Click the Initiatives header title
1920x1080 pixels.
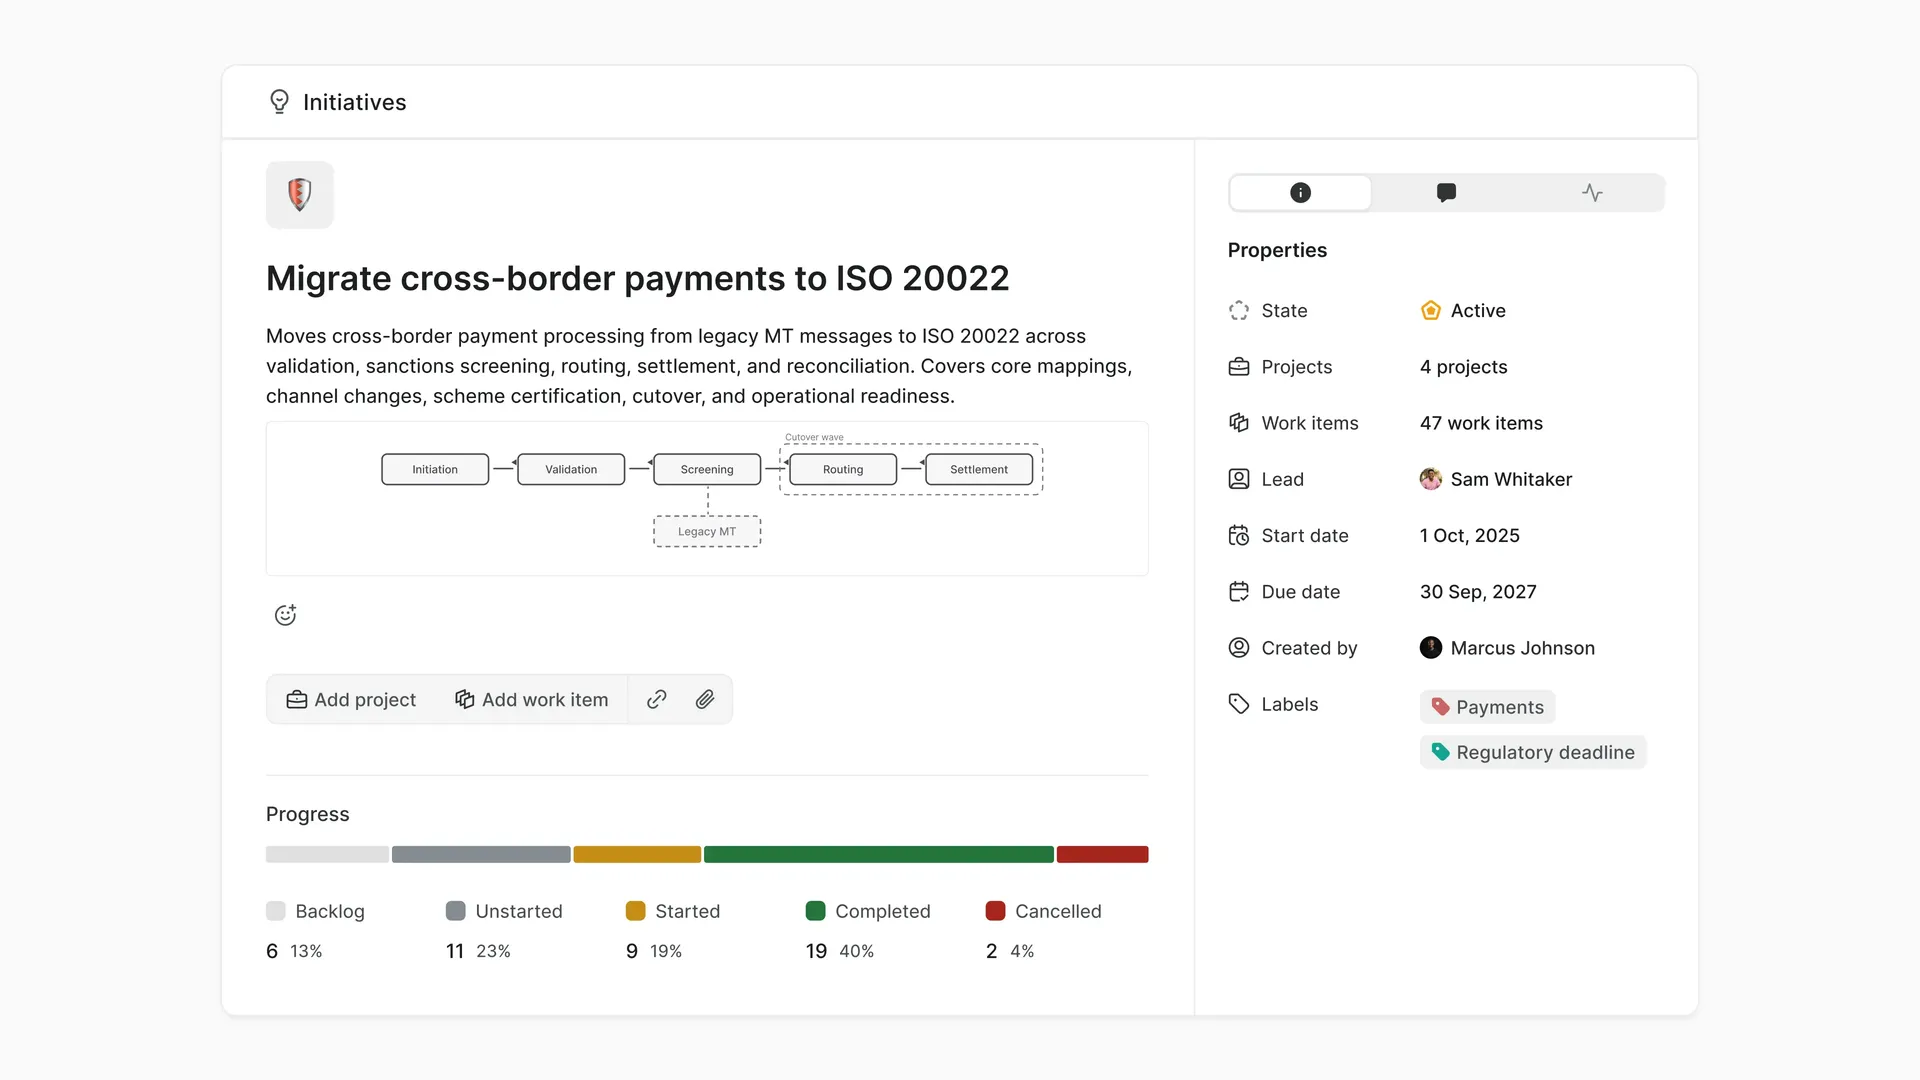pos(355,102)
